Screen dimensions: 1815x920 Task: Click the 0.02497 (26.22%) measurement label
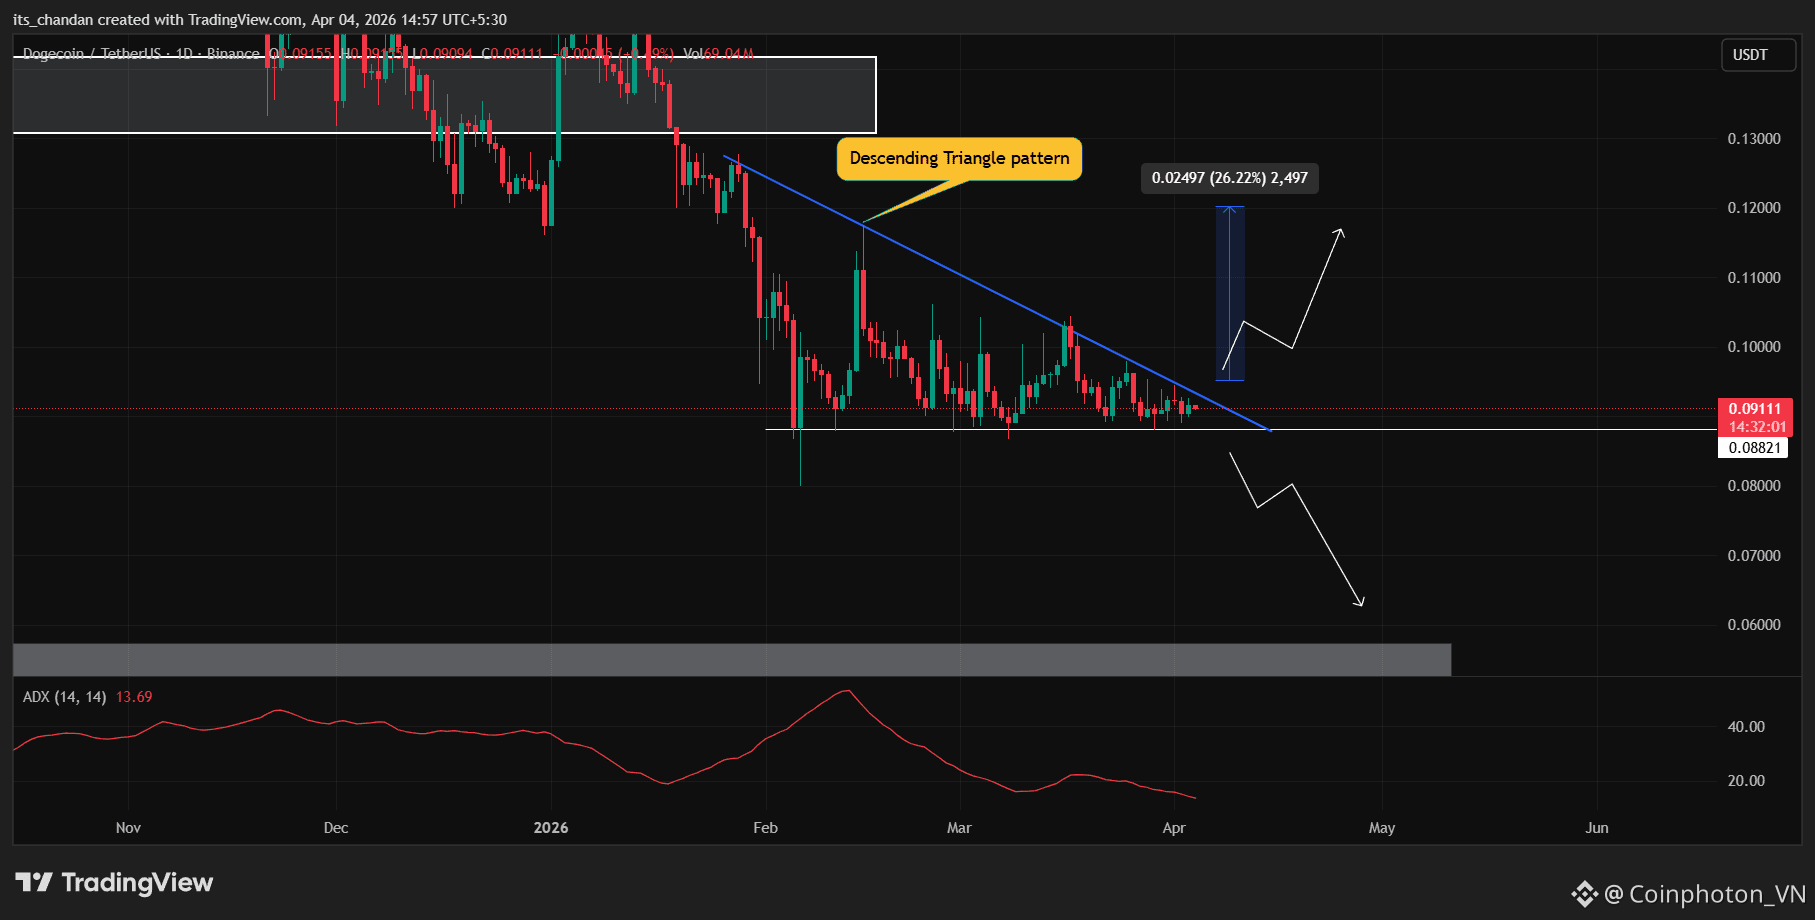click(x=1229, y=178)
